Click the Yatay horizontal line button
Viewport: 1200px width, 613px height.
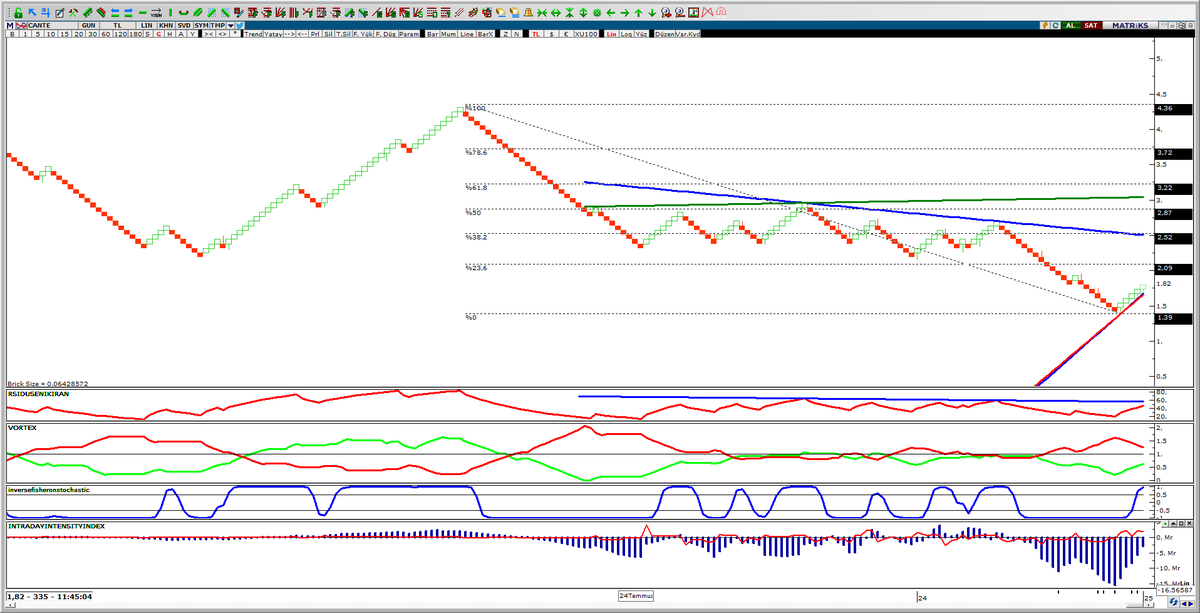pos(273,34)
